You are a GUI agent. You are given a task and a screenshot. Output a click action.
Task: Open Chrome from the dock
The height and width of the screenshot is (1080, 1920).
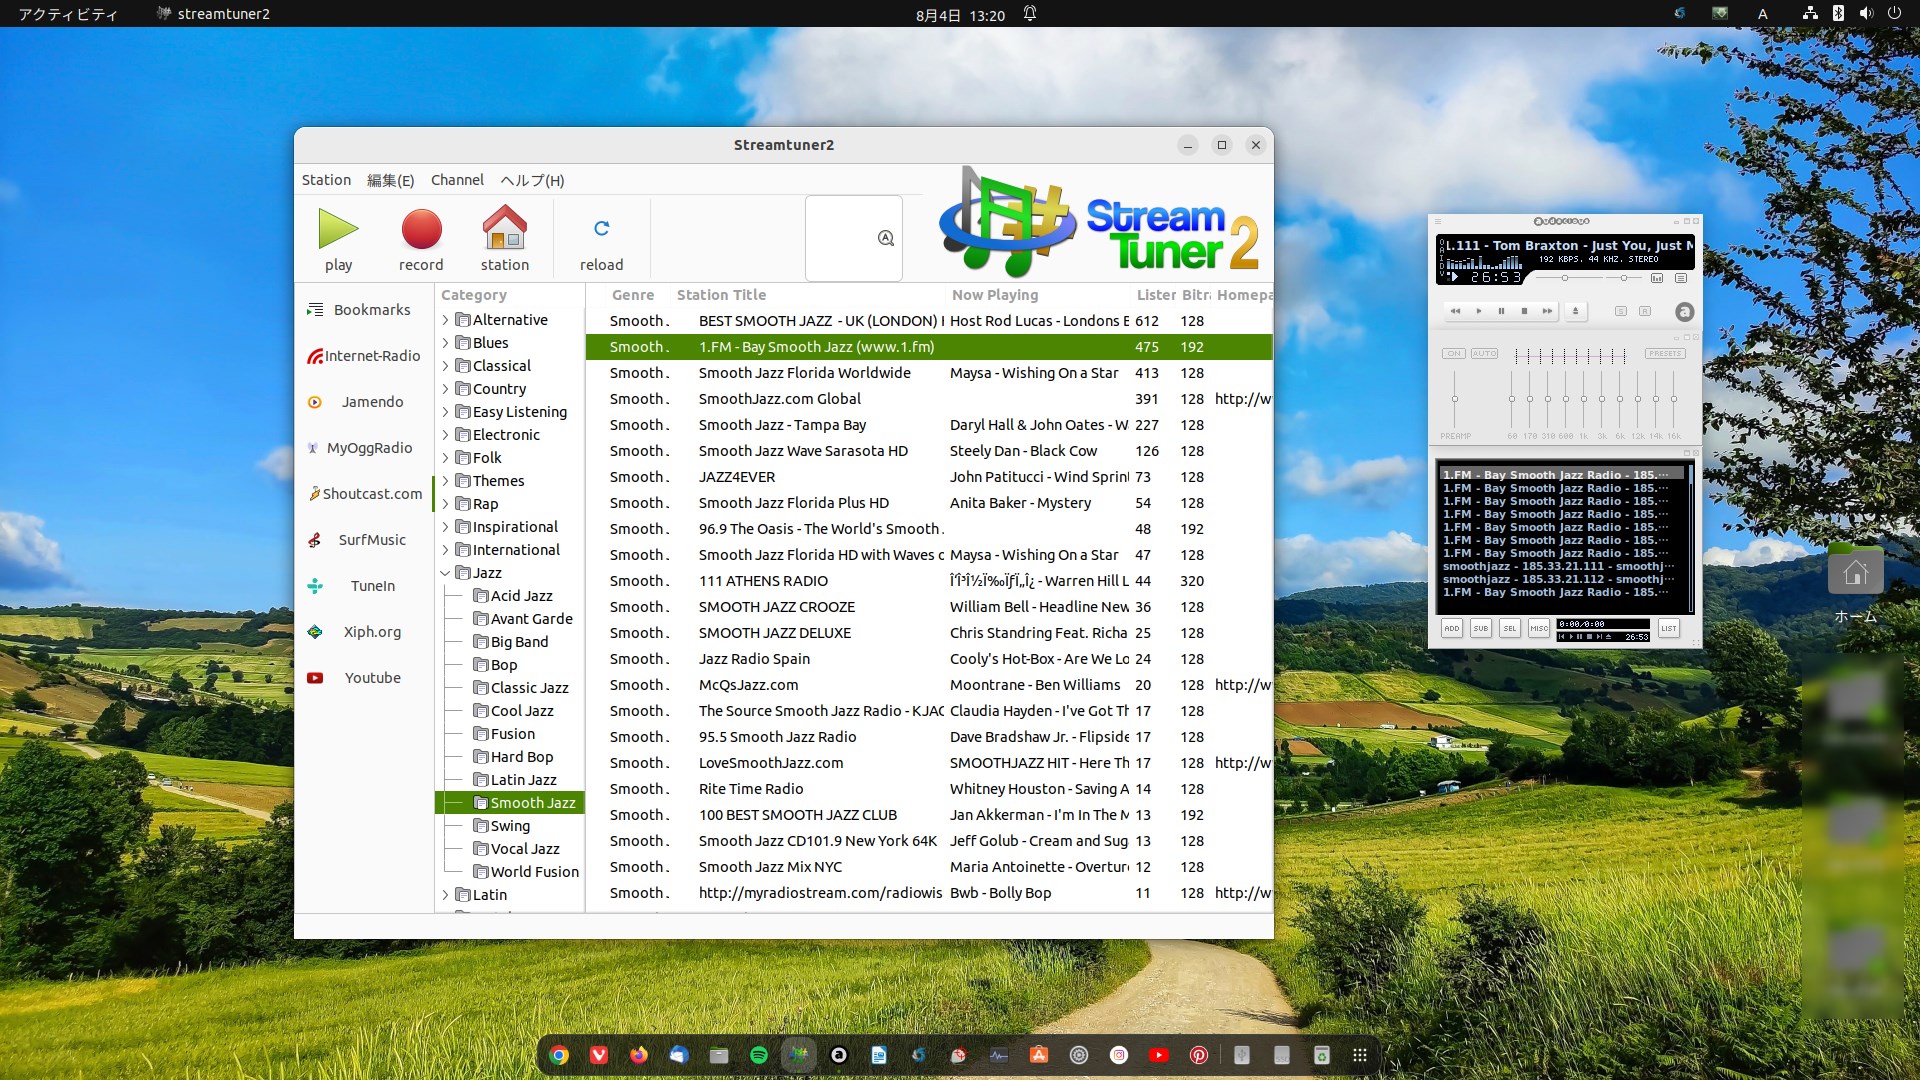pos(559,1055)
